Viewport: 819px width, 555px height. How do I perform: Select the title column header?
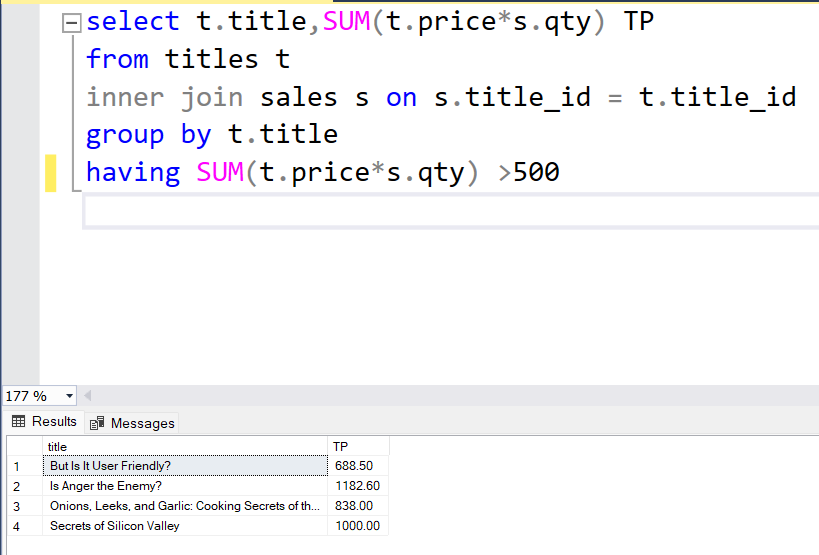coord(185,446)
